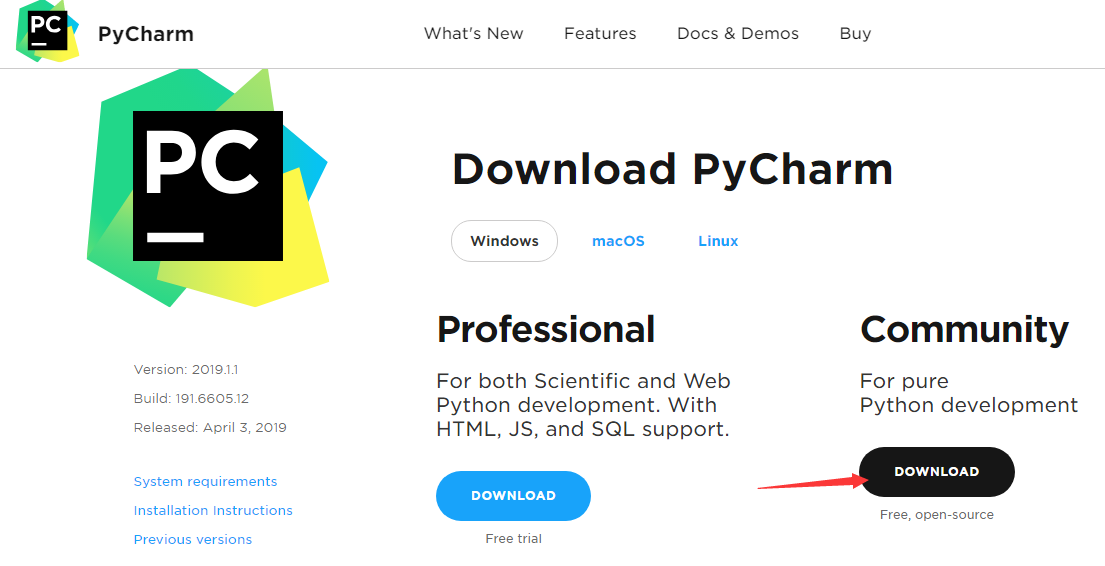View the Previous versions link
The width and height of the screenshot is (1105, 566).
192,539
